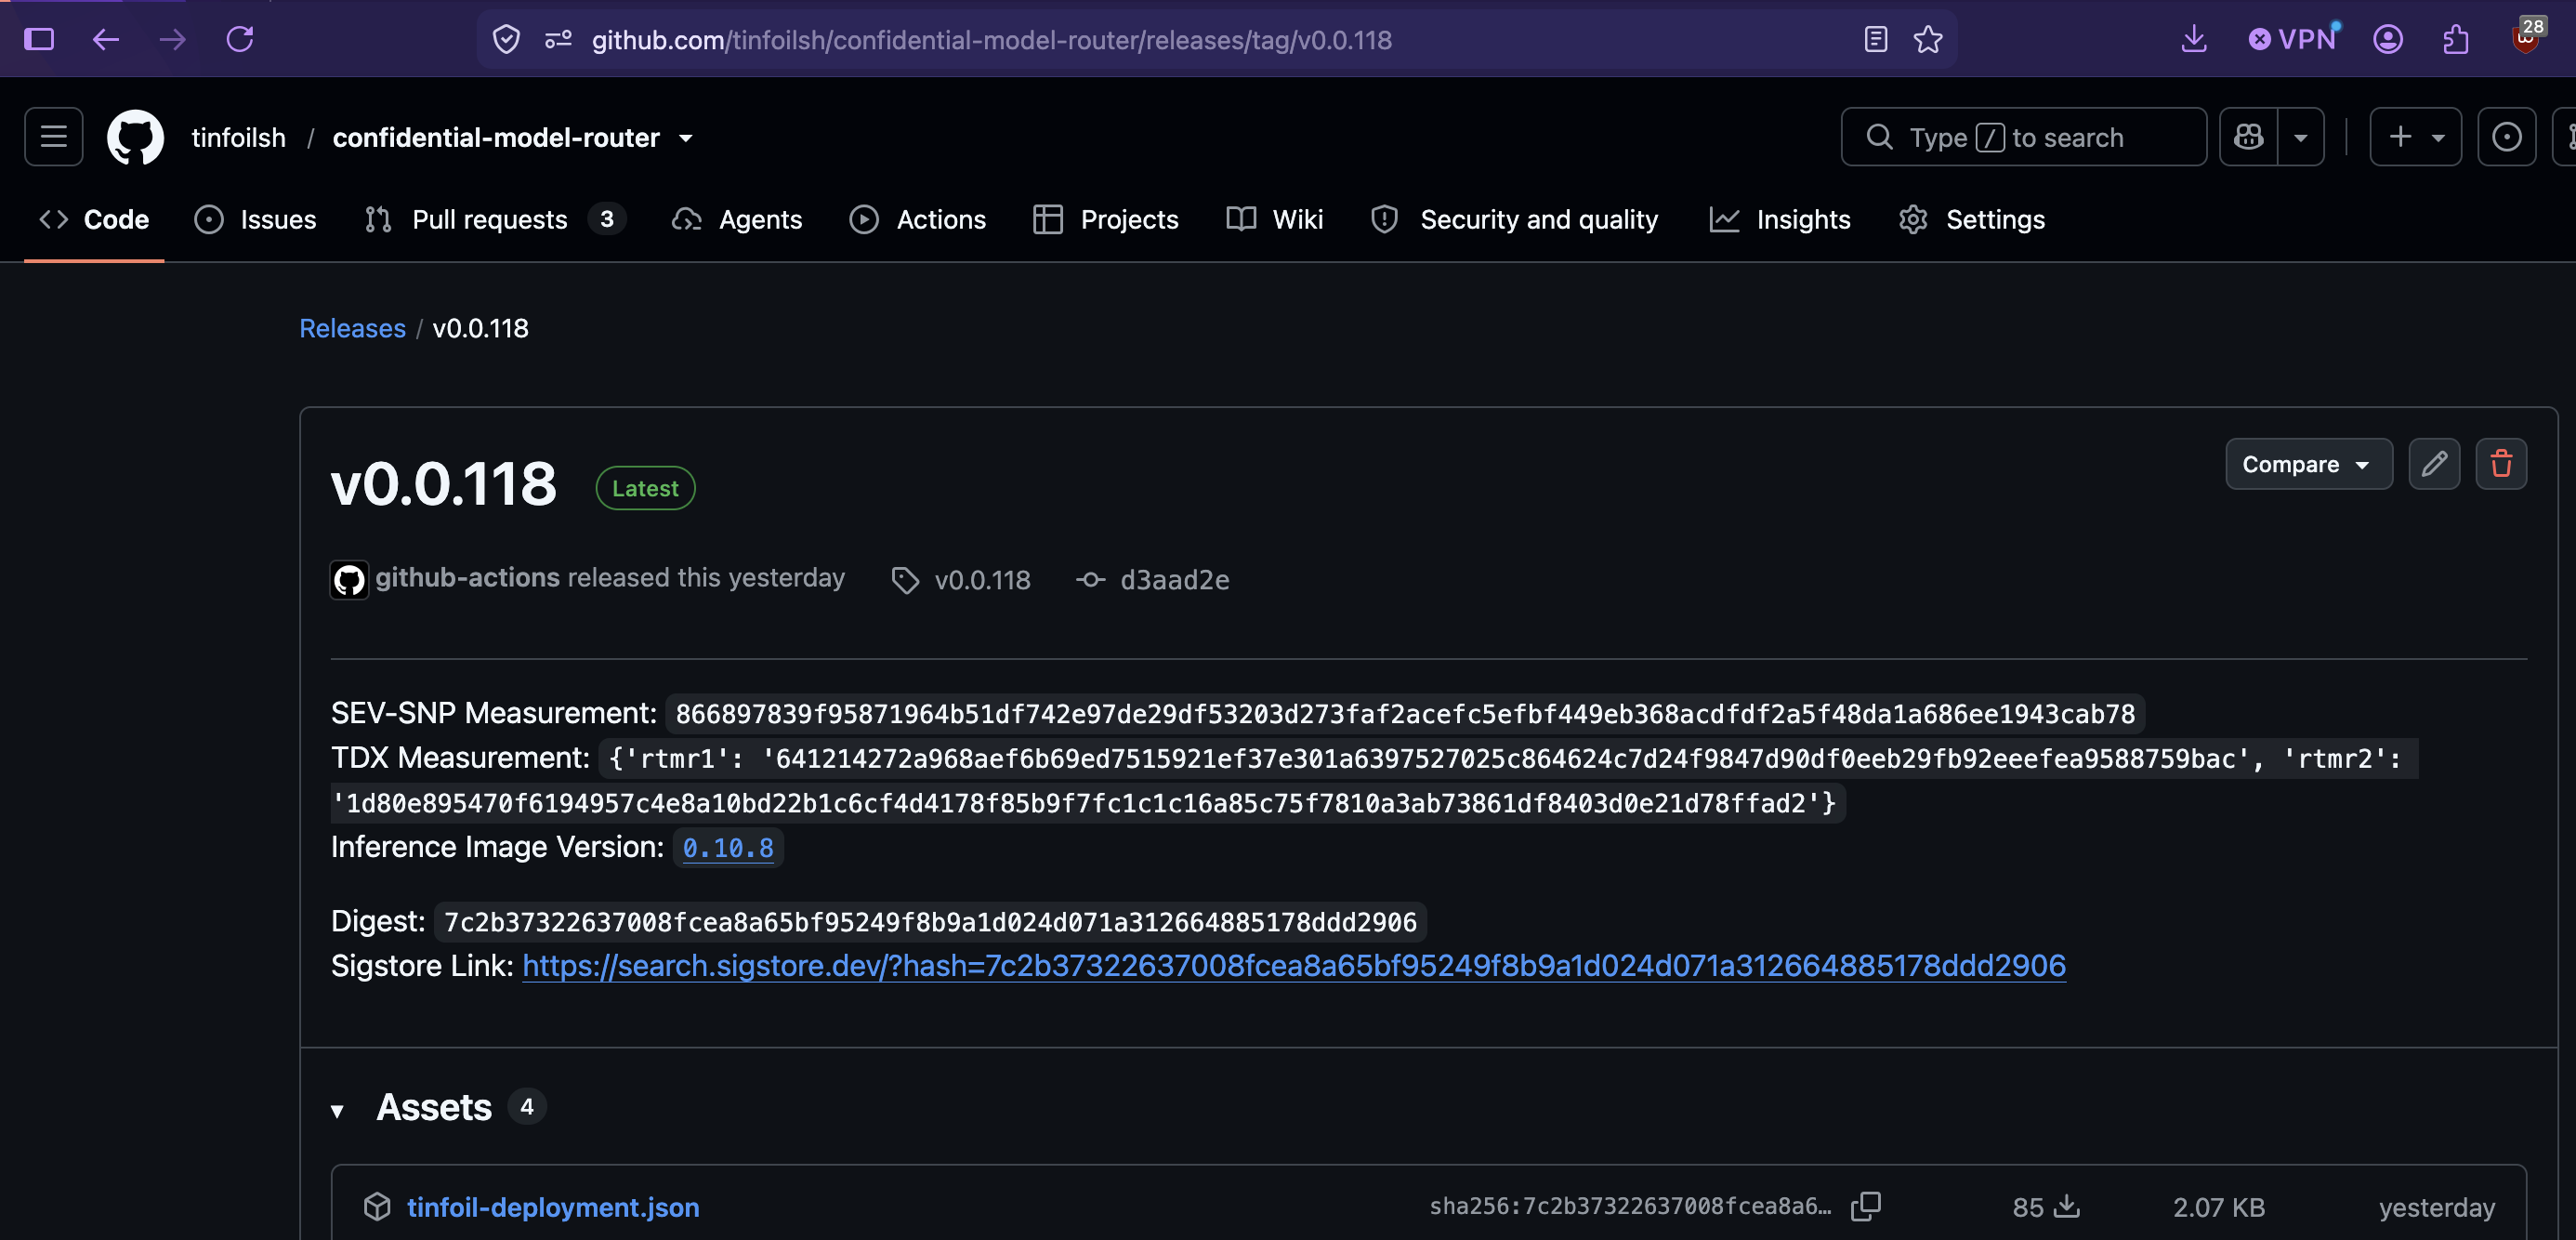Open the Actions tab
The width and height of the screenshot is (2576, 1240).
tap(918, 219)
